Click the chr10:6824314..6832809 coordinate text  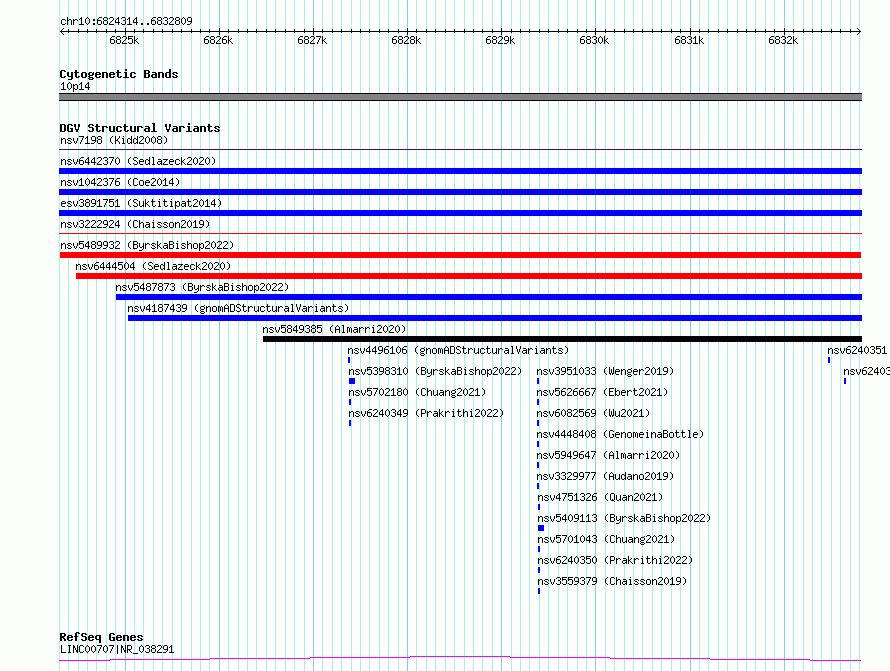pyautogui.click(x=126, y=21)
